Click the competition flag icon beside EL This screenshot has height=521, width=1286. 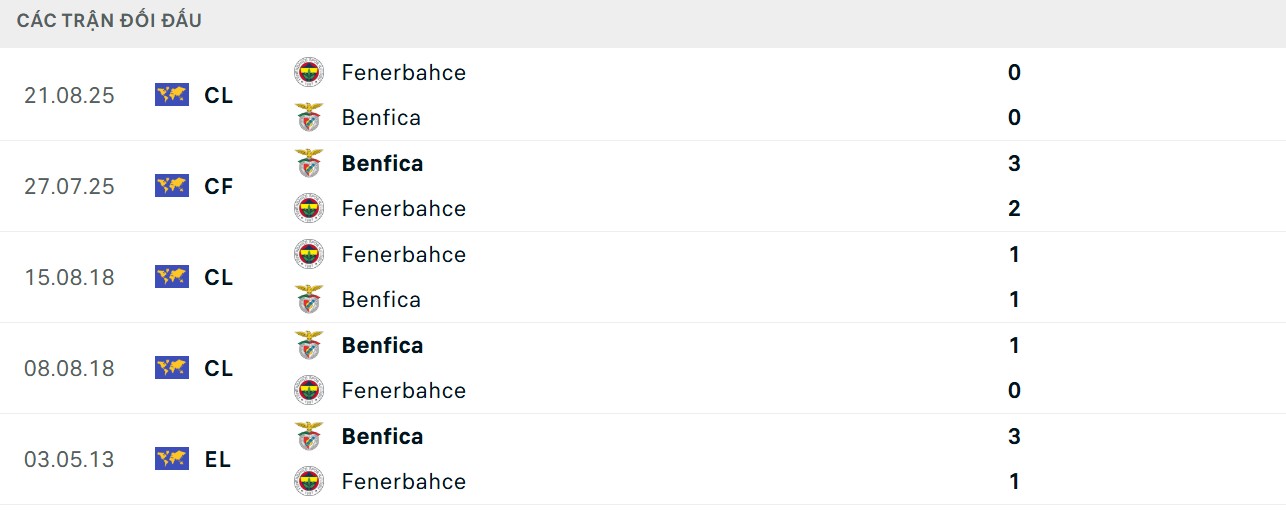[172, 459]
